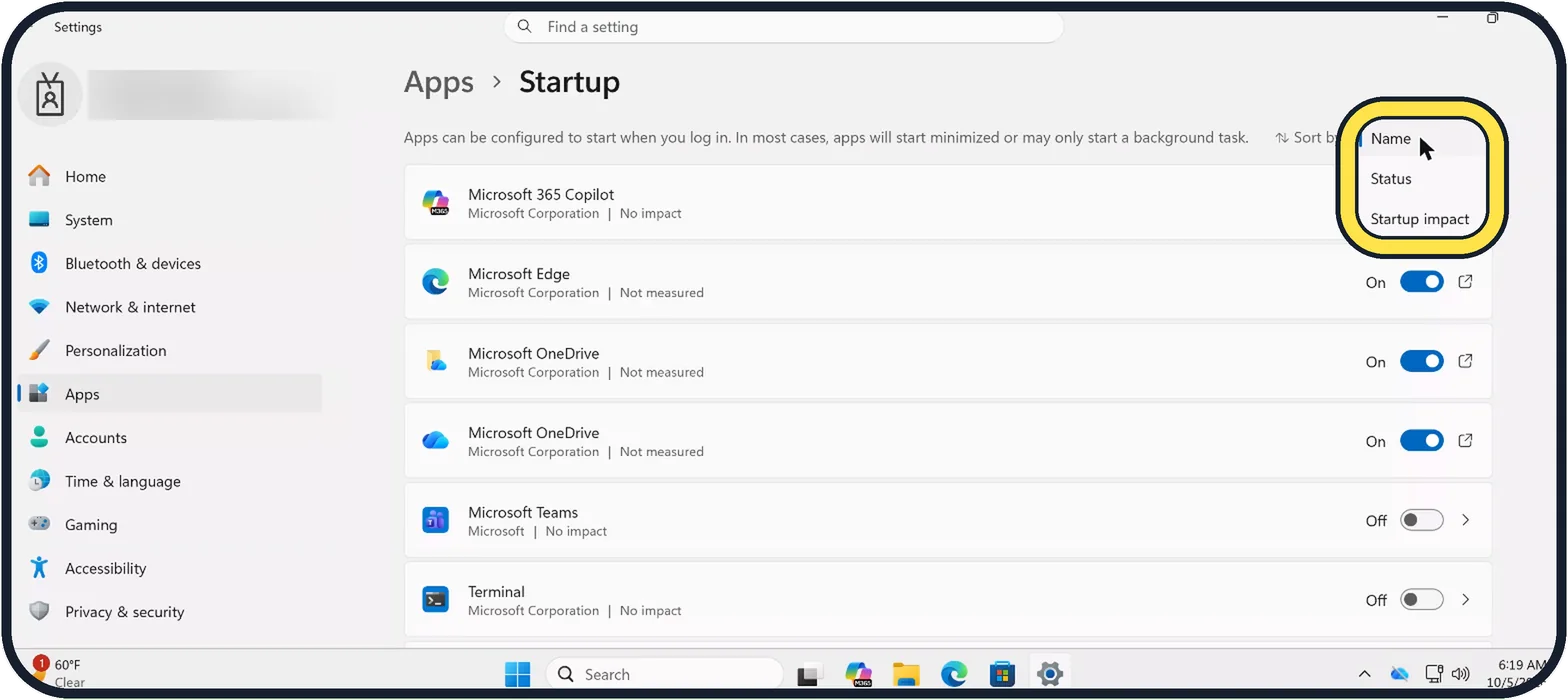This screenshot has height=700, width=1568.
Task: Open external link for Microsoft Edge row
Action: [1465, 282]
